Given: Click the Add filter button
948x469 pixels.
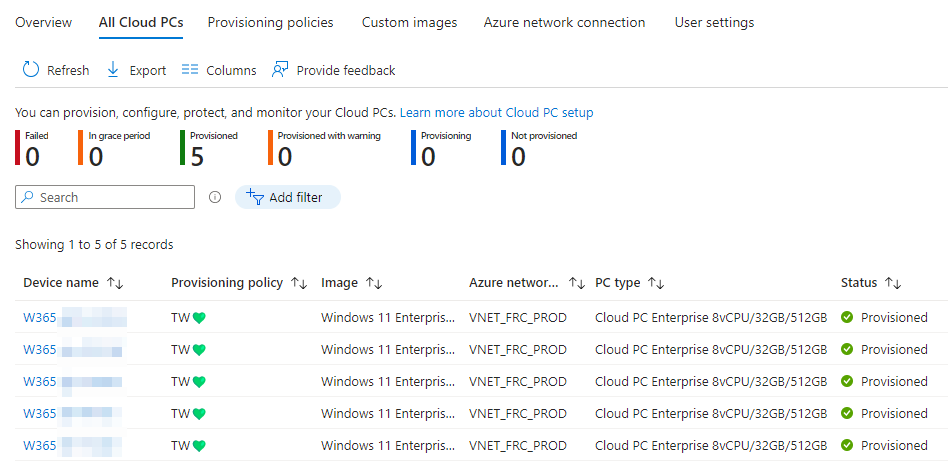Looking at the screenshot, I should click(287, 198).
